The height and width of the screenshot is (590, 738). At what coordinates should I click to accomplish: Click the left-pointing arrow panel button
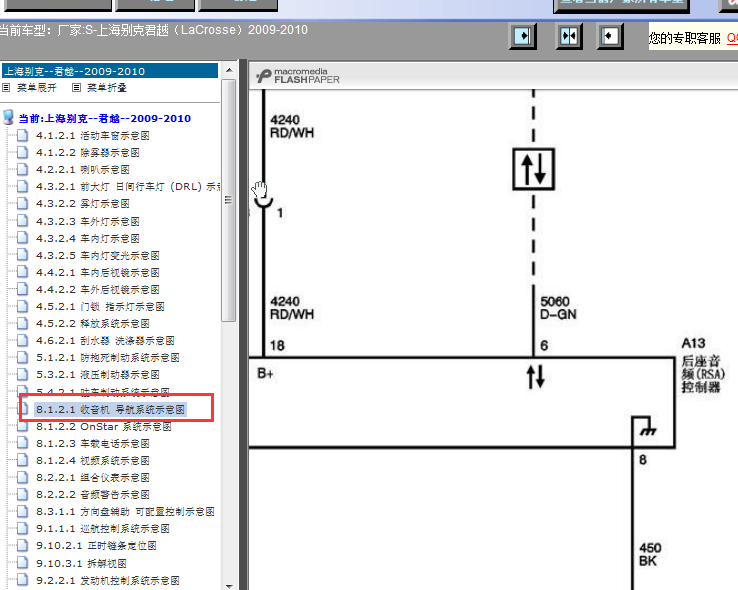(x=610, y=36)
